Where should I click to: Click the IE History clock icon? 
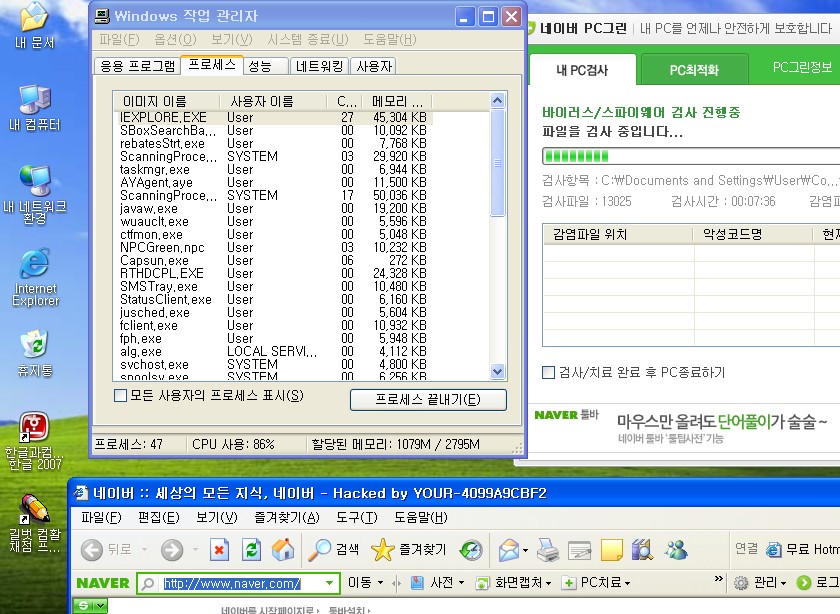click(x=471, y=550)
